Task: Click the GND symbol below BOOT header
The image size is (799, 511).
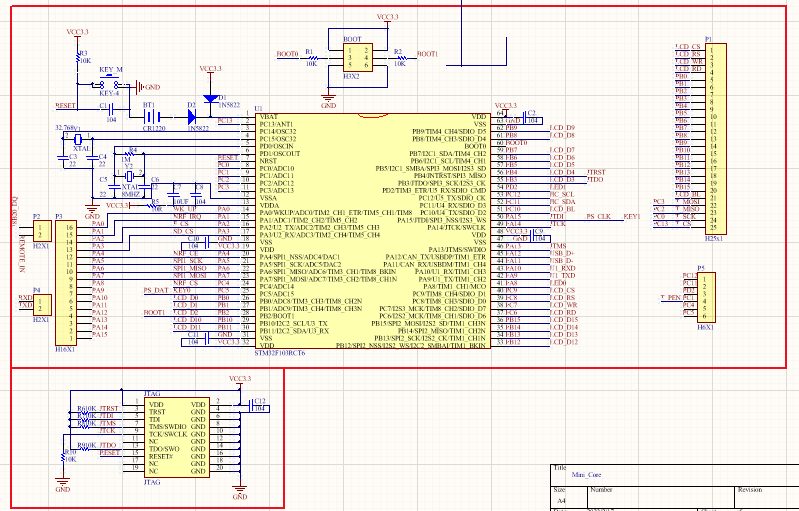Action: click(x=329, y=99)
